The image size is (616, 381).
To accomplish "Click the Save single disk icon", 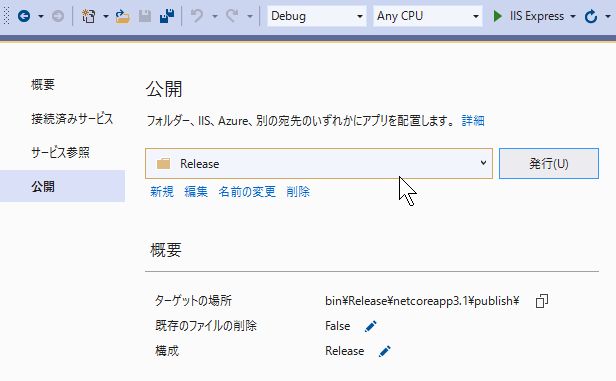I will (145, 16).
